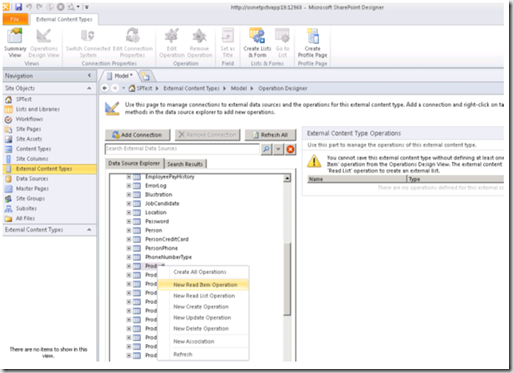Screen dimensions: 513x373
Task: Expand the JobCandidate table node
Action: [129, 203]
